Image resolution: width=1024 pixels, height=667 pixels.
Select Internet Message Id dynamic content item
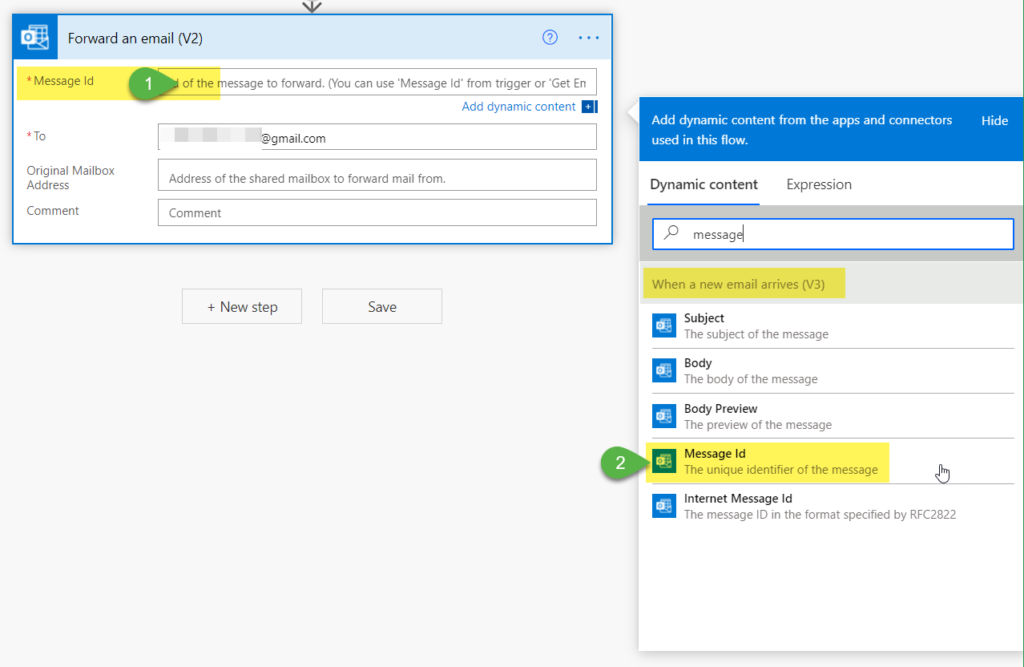point(833,506)
